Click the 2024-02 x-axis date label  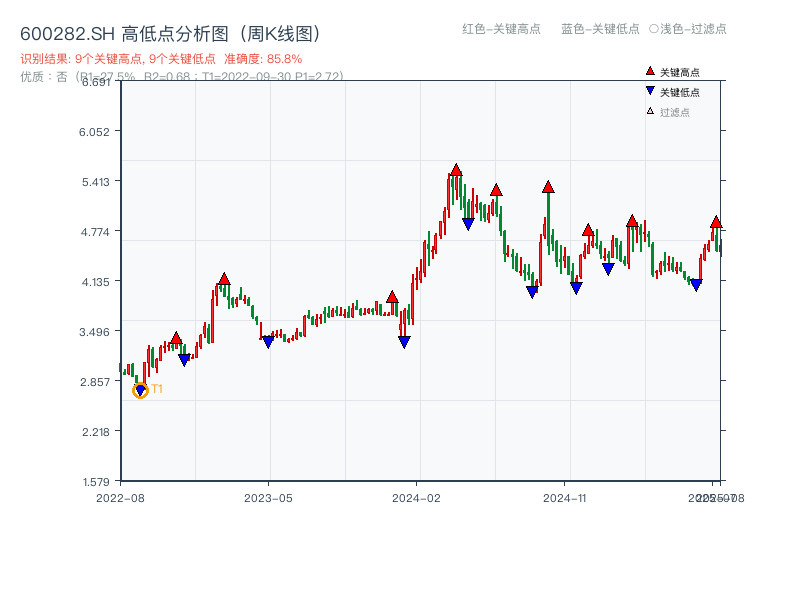(417, 497)
